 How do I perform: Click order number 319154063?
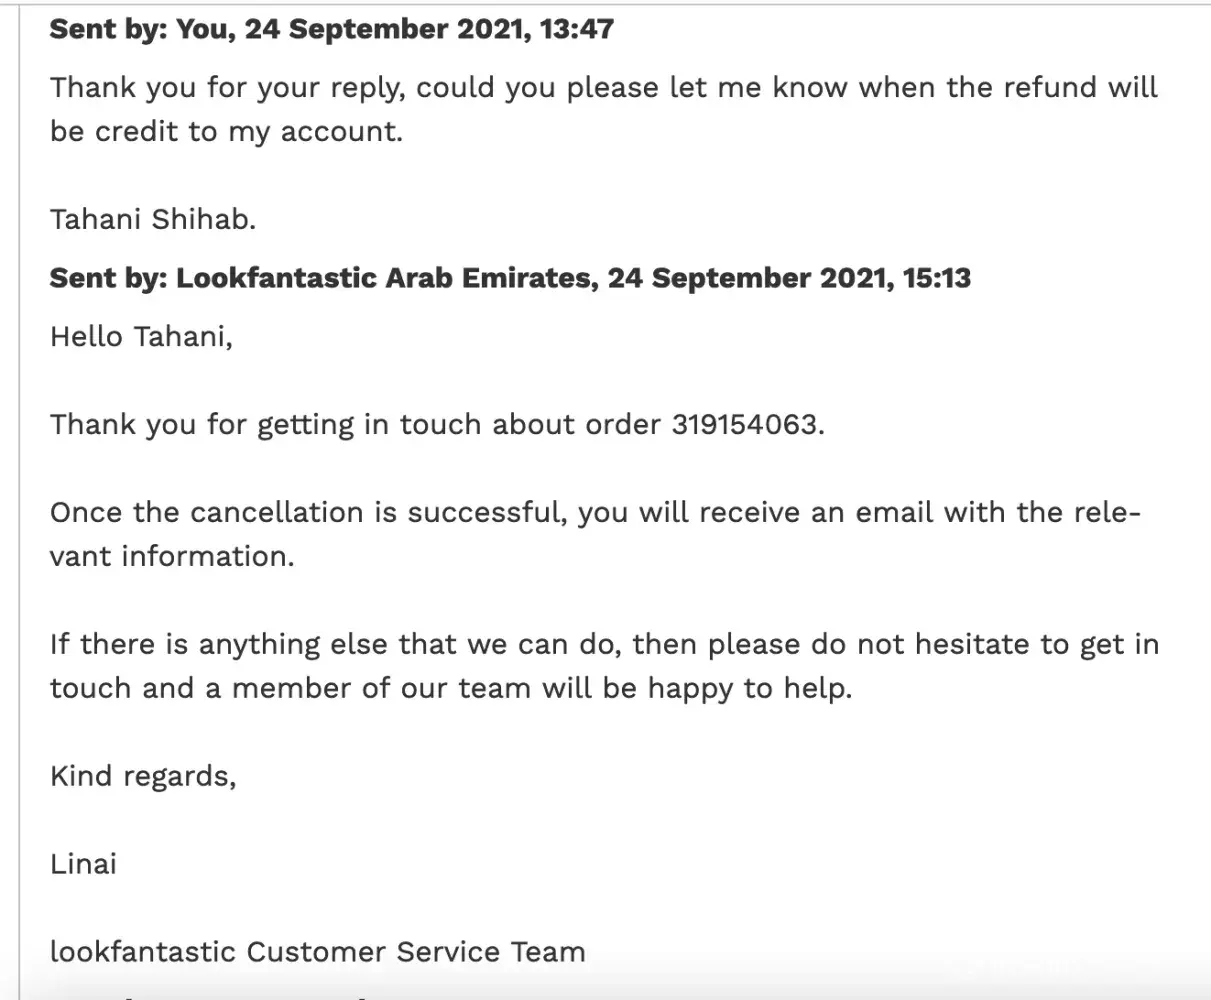(744, 424)
